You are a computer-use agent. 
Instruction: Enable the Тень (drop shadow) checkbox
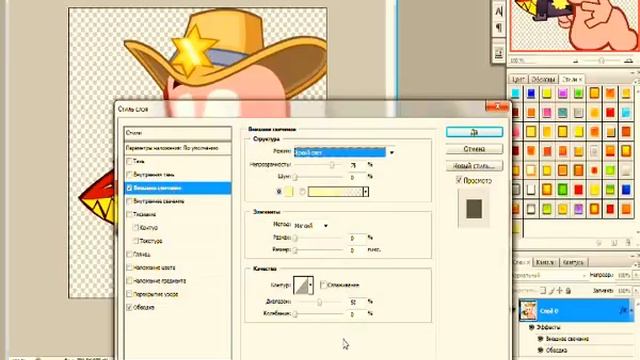tap(129, 162)
